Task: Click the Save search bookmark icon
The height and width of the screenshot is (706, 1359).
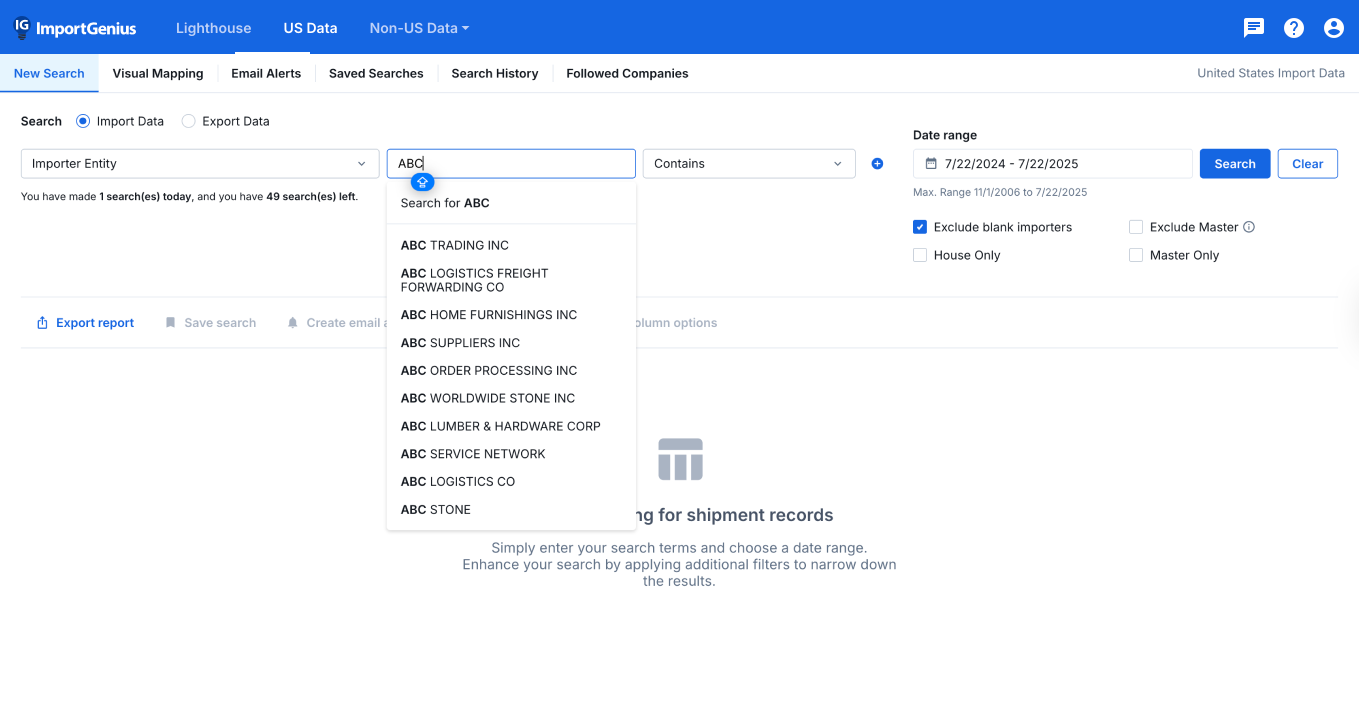Action: tap(170, 322)
